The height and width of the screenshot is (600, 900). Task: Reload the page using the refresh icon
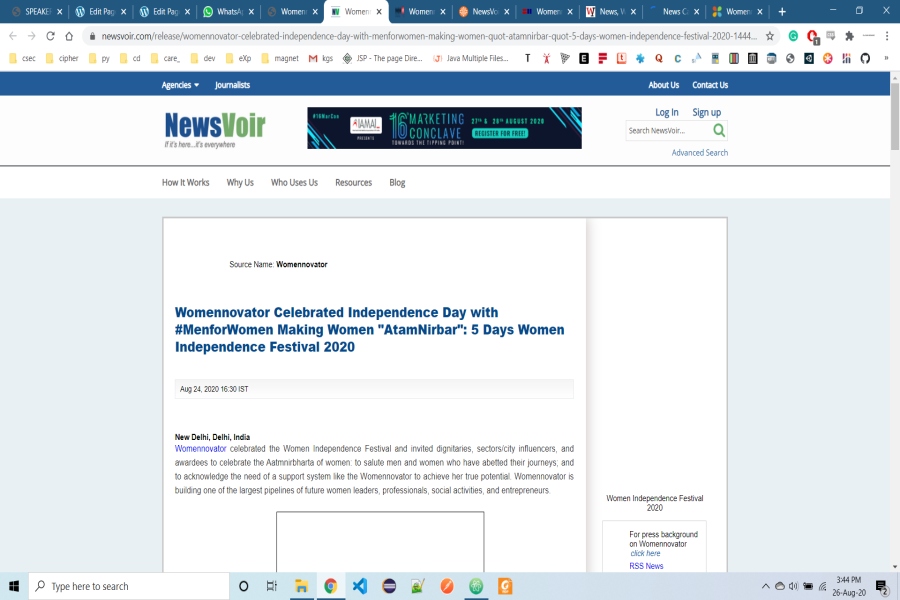(50, 36)
